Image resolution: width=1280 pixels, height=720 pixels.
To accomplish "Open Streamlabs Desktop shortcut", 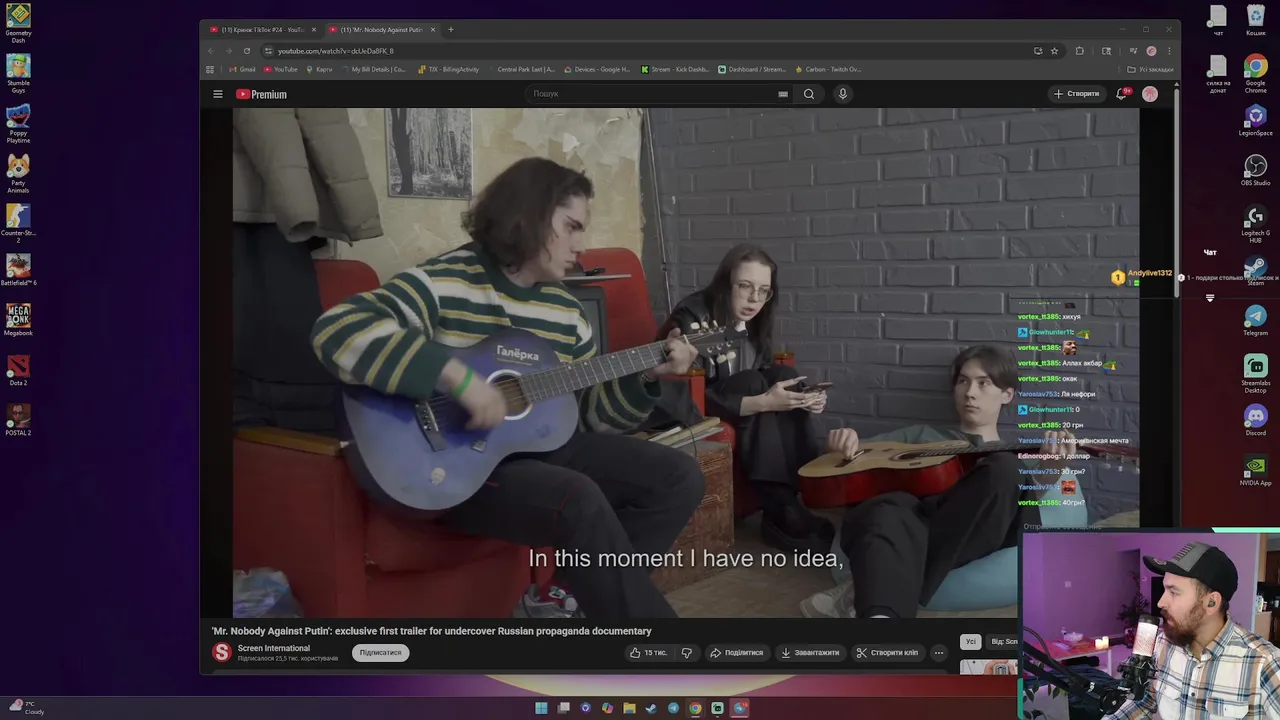I will click(x=1255, y=373).
